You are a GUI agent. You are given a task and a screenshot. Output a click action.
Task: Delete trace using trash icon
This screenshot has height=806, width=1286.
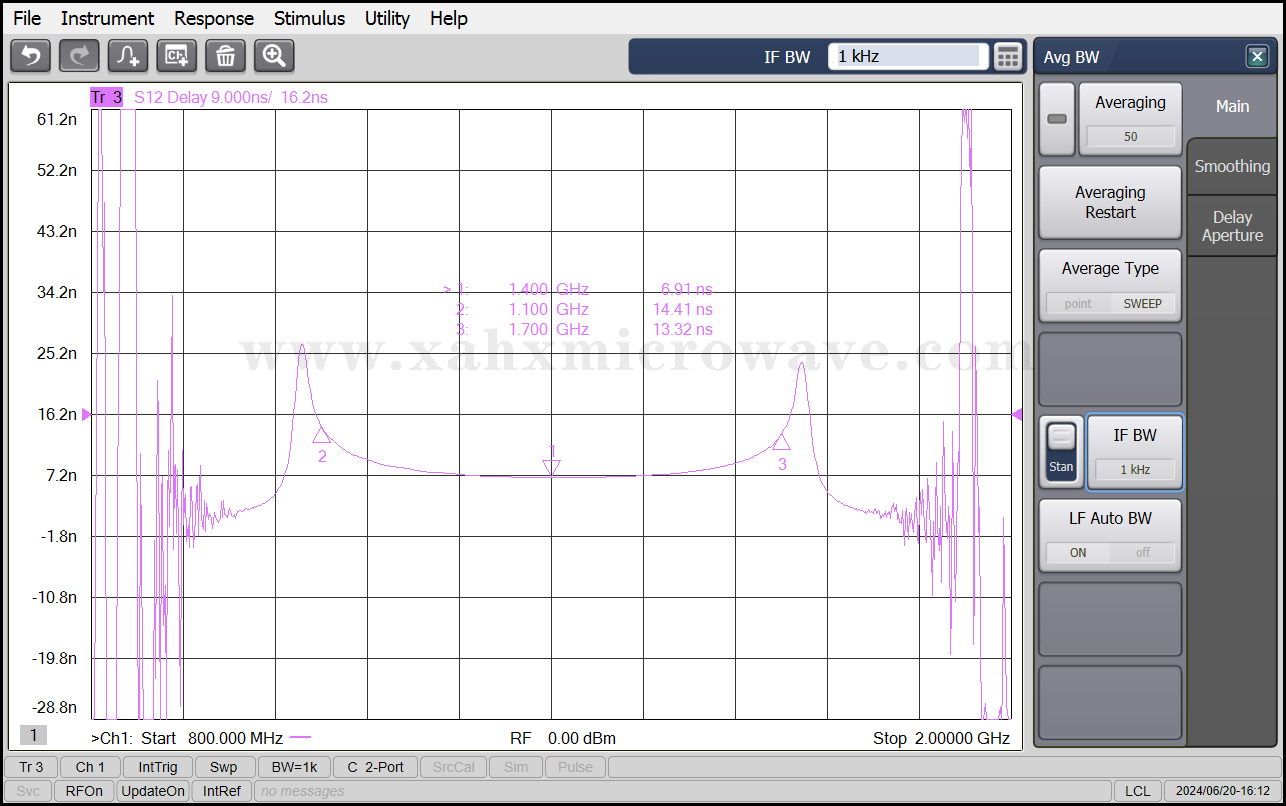(x=225, y=56)
